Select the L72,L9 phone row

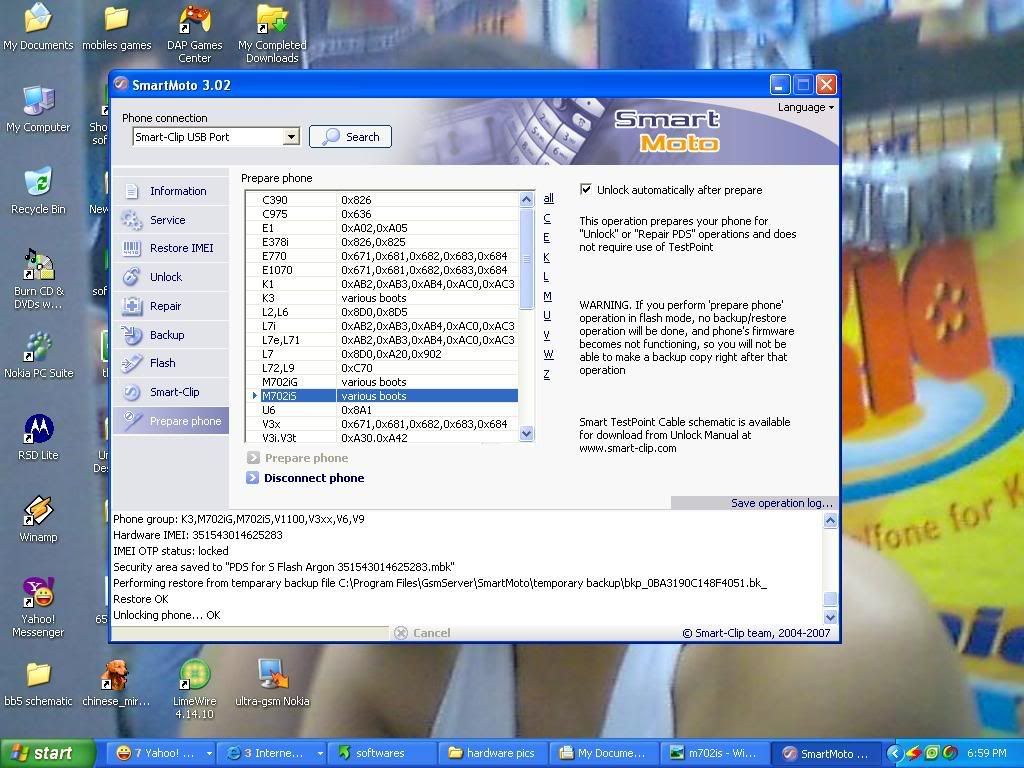(384, 368)
